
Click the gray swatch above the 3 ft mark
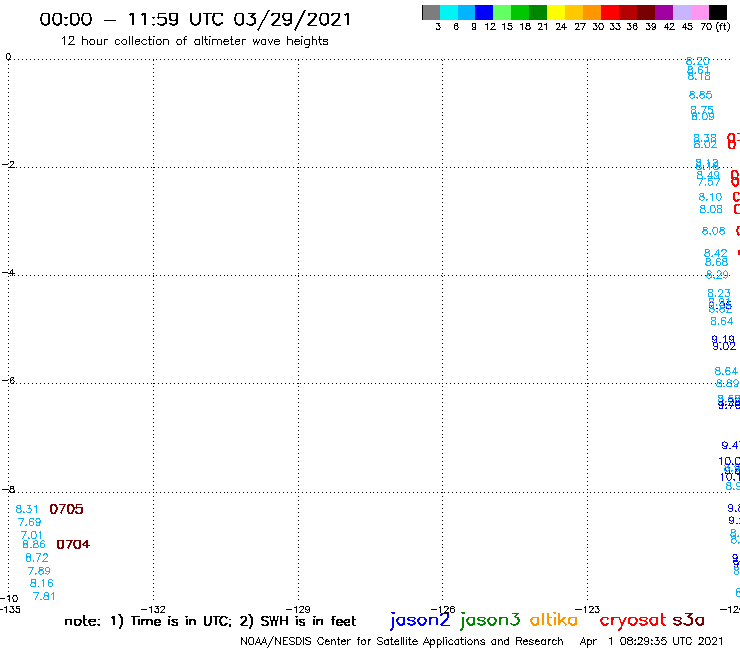[x=431, y=12]
